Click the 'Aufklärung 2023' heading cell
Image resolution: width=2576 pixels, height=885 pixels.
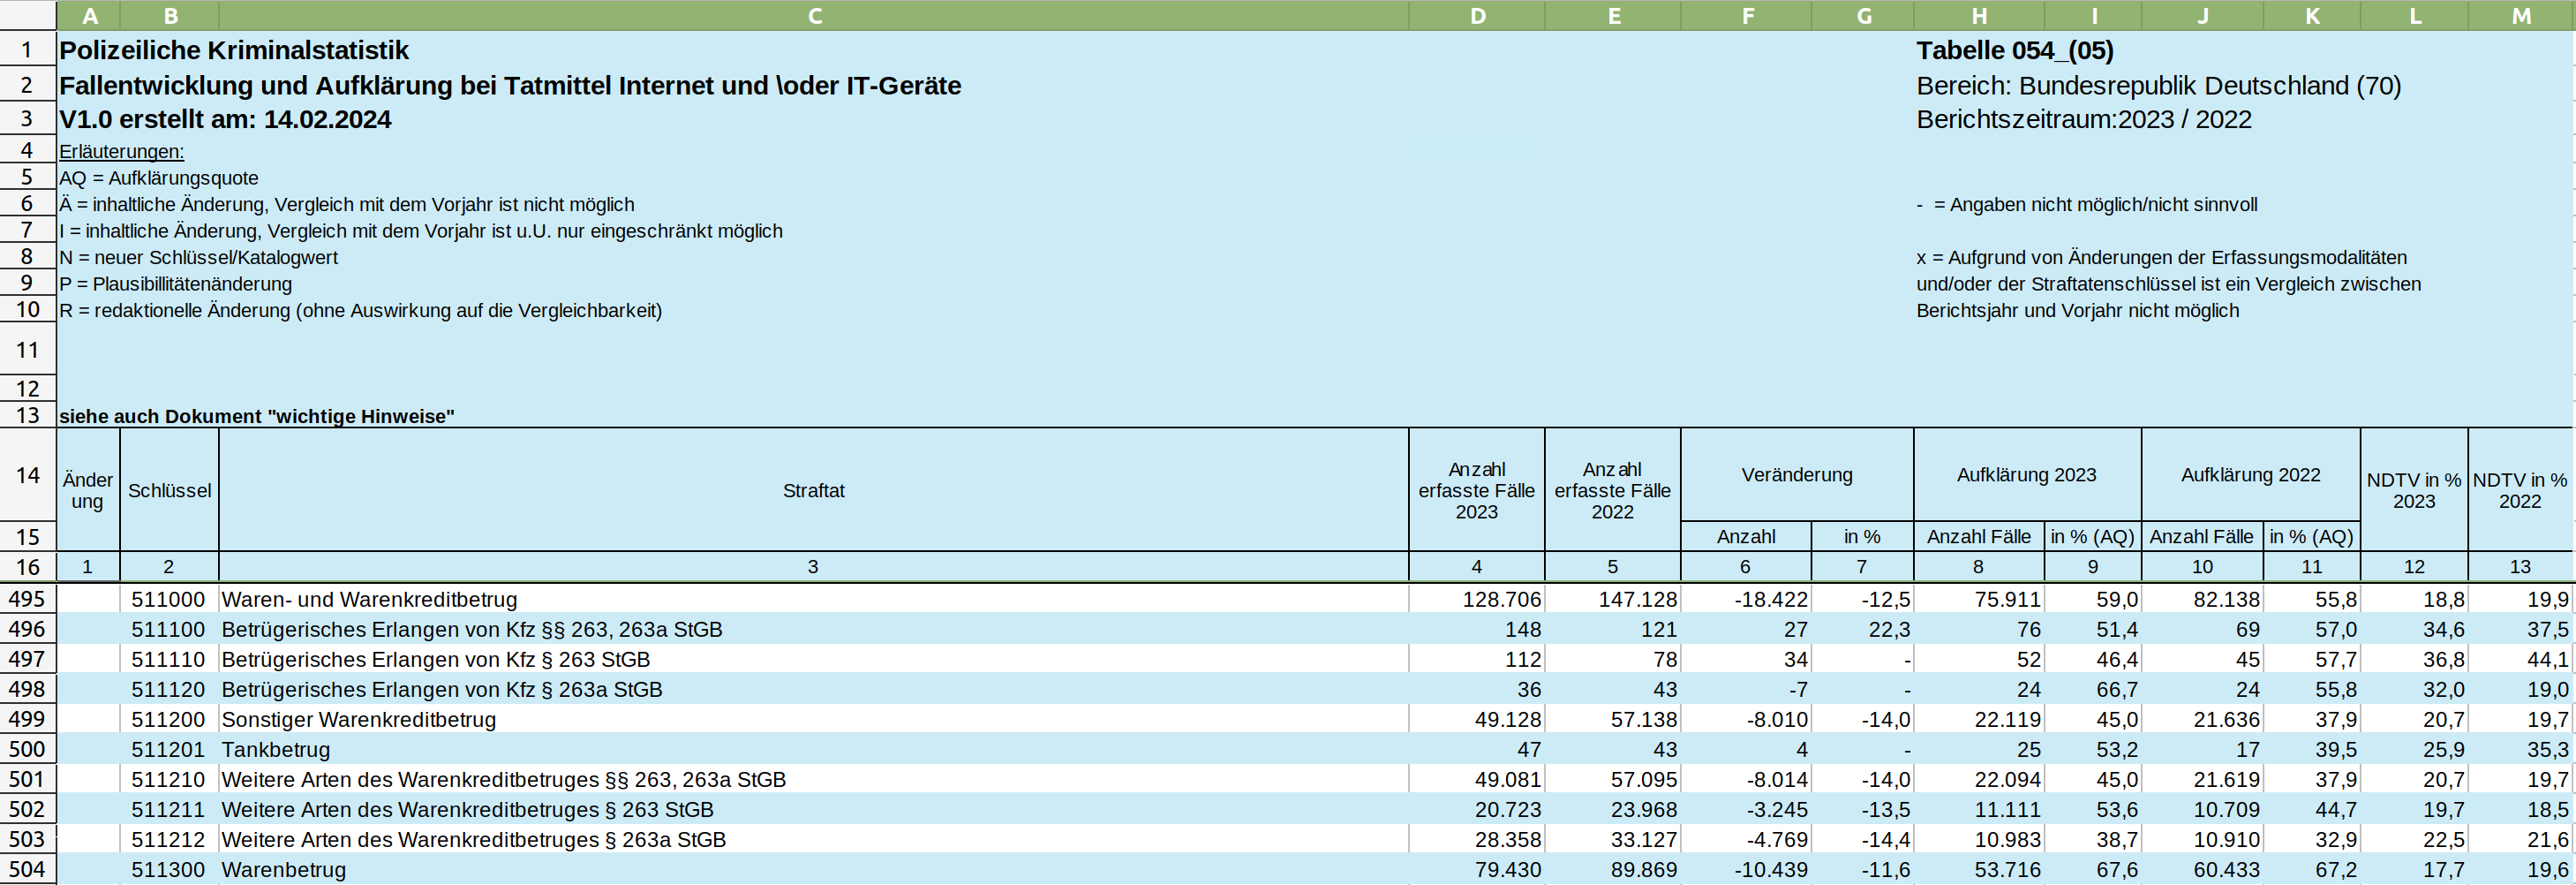click(x=2027, y=475)
